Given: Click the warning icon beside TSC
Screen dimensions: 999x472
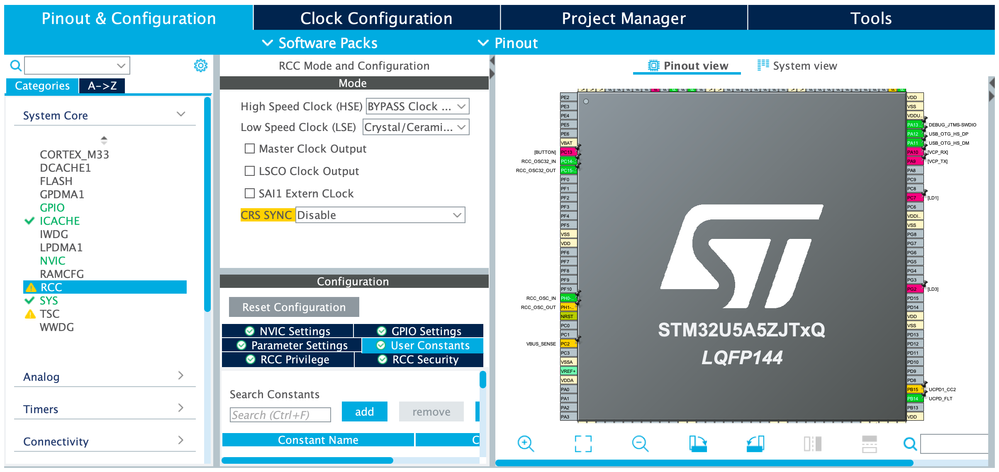Looking at the screenshot, I should click(x=30, y=314).
